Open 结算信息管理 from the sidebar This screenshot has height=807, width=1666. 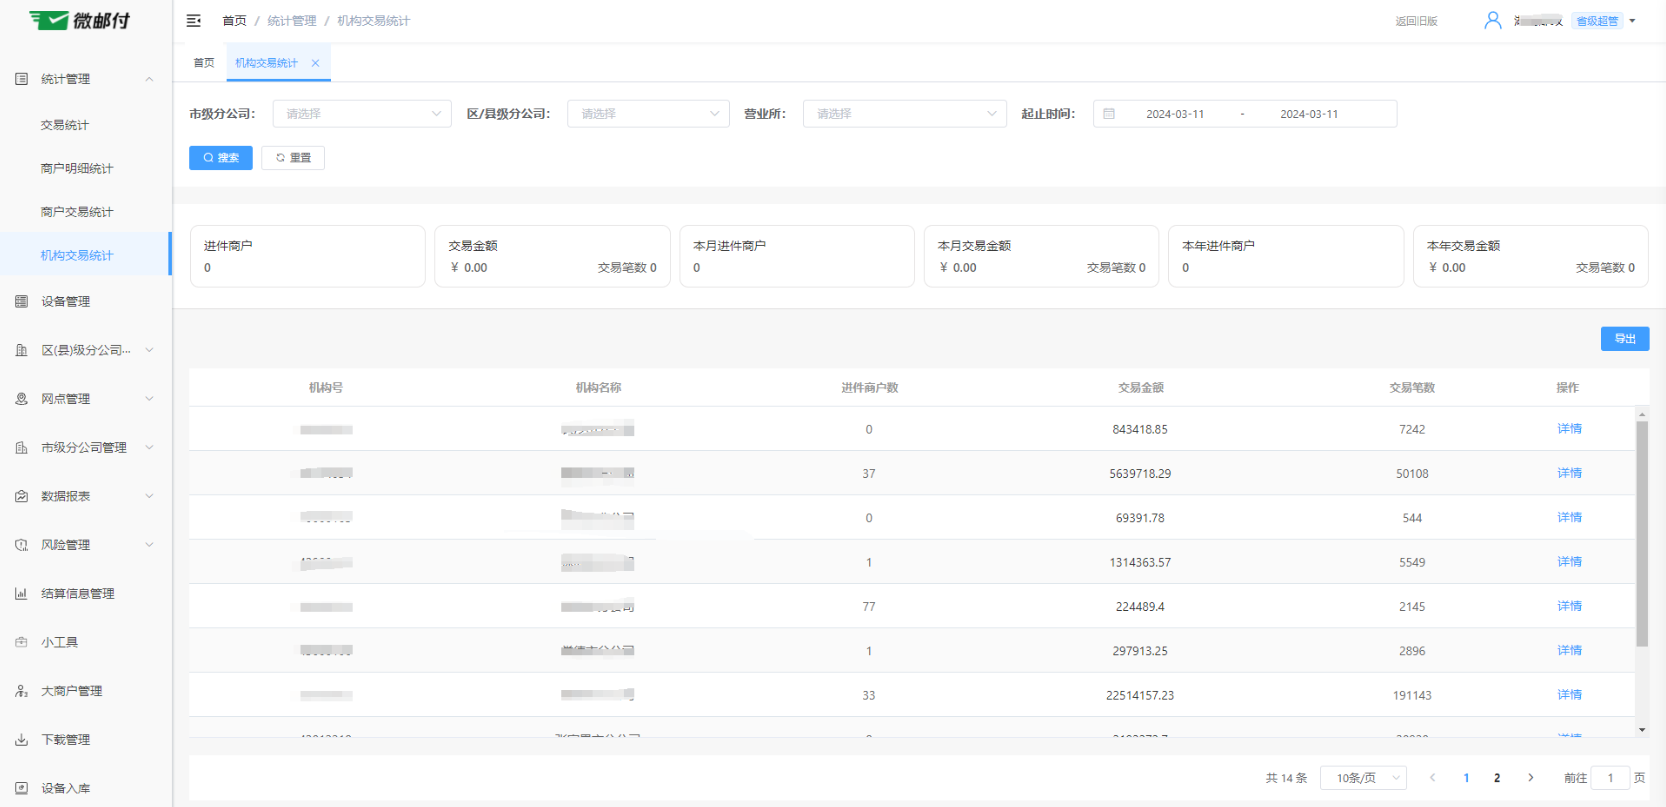tap(78, 594)
